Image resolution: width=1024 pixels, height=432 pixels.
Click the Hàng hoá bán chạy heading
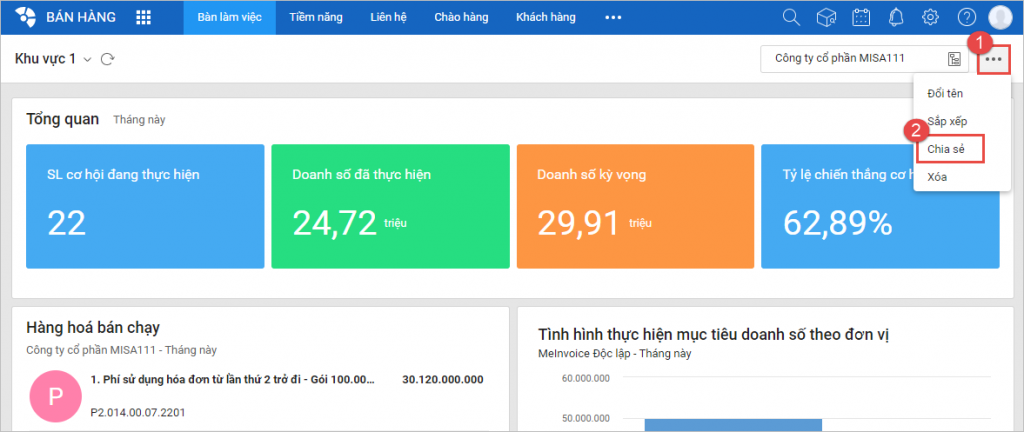[93, 328]
